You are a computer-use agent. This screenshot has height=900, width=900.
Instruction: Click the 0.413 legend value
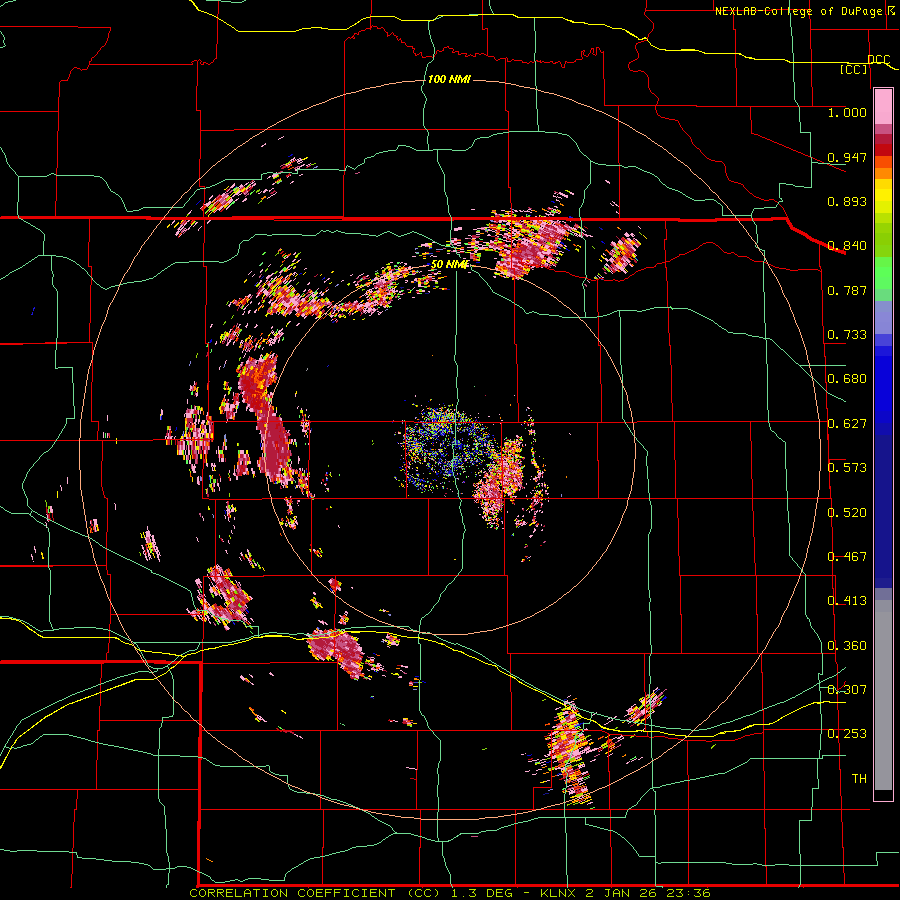point(847,601)
